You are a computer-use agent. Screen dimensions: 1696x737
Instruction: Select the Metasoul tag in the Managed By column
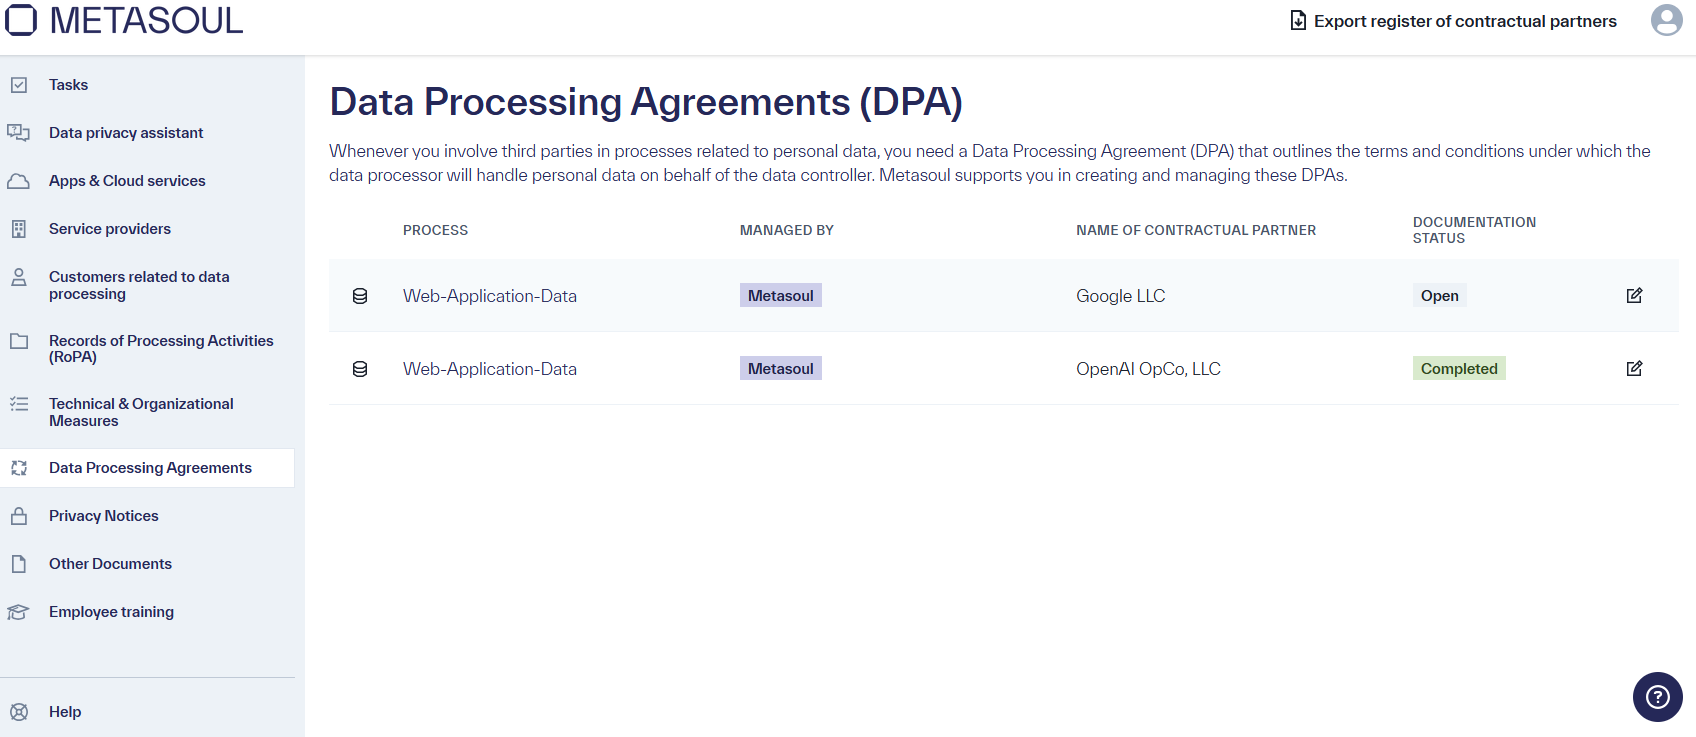point(781,295)
